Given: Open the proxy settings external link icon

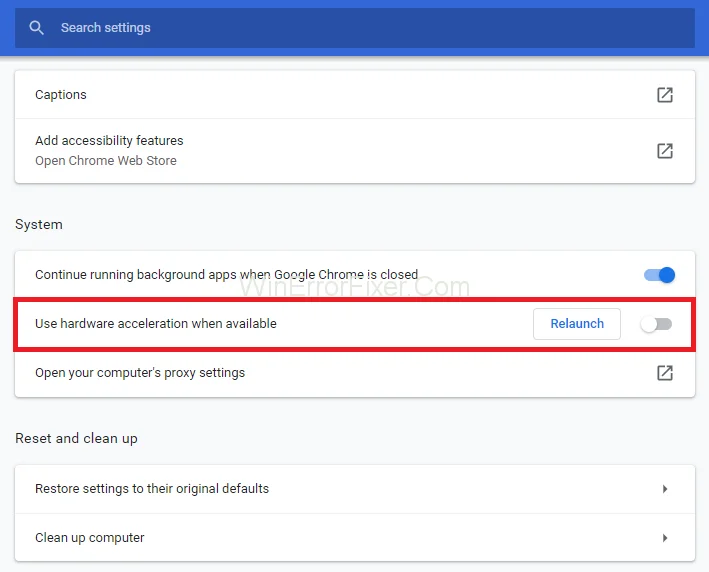Looking at the screenshot, I should tap(665, 373).
